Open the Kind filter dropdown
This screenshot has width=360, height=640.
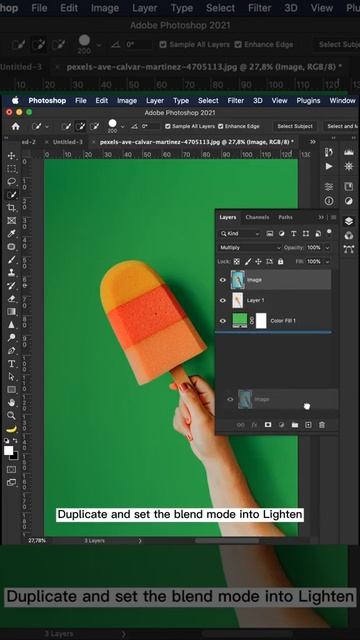[240, 234]
